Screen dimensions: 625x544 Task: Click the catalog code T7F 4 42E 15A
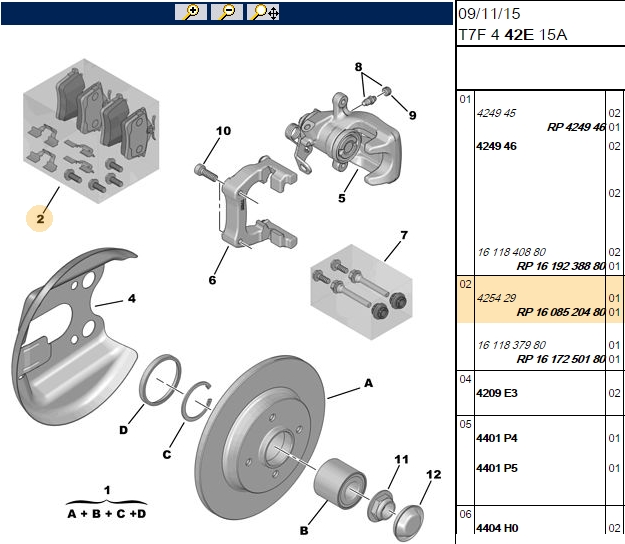coord(513,35)
